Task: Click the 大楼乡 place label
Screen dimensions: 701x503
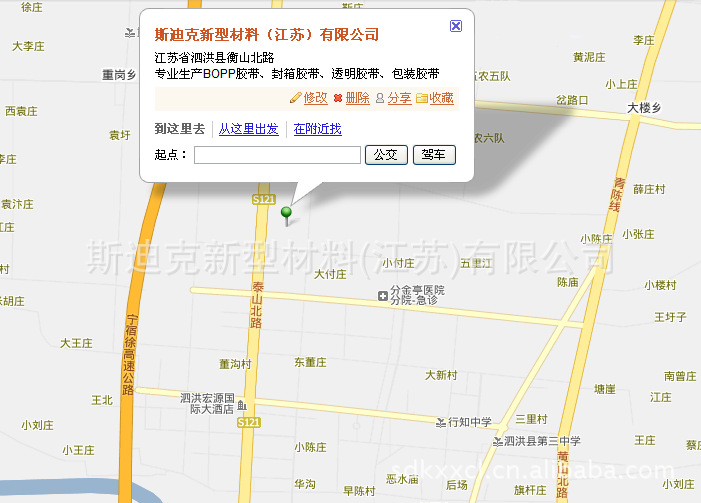Action: pos(644,108)
